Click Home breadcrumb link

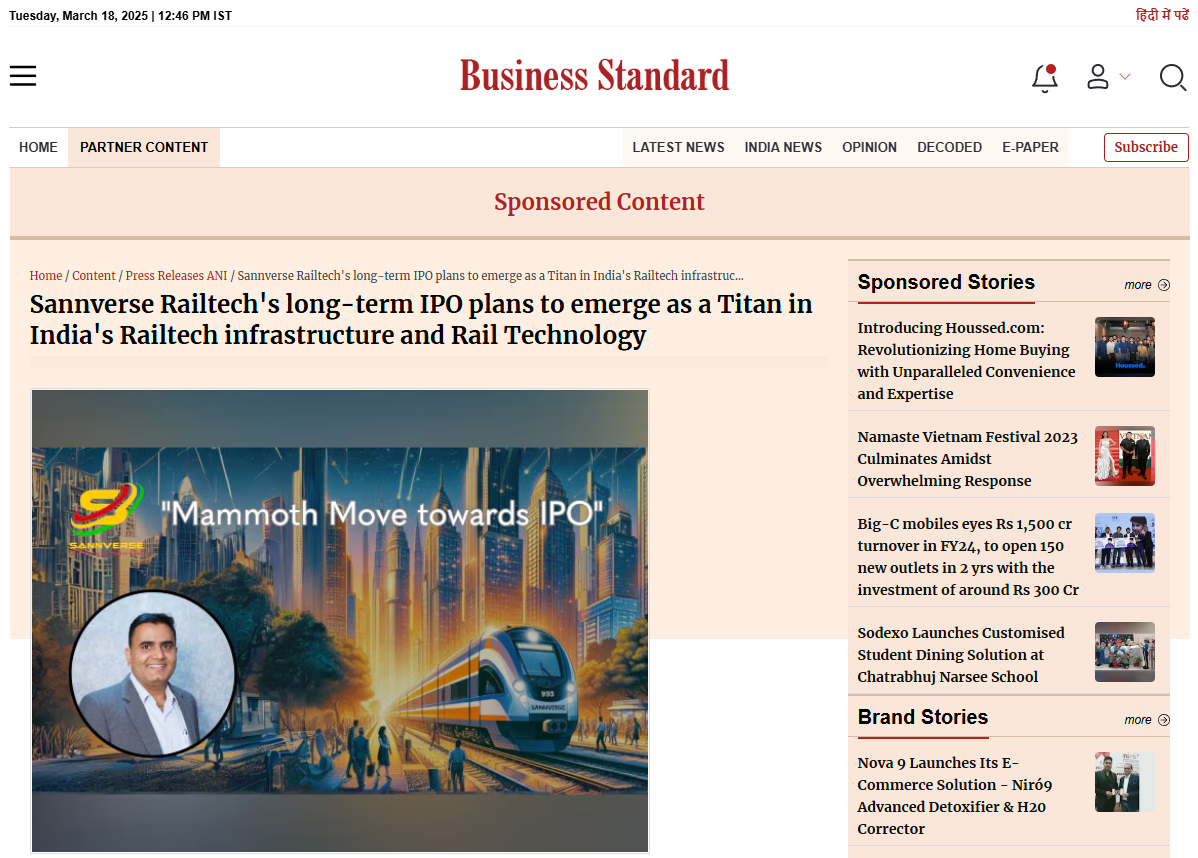pos(46,276)
